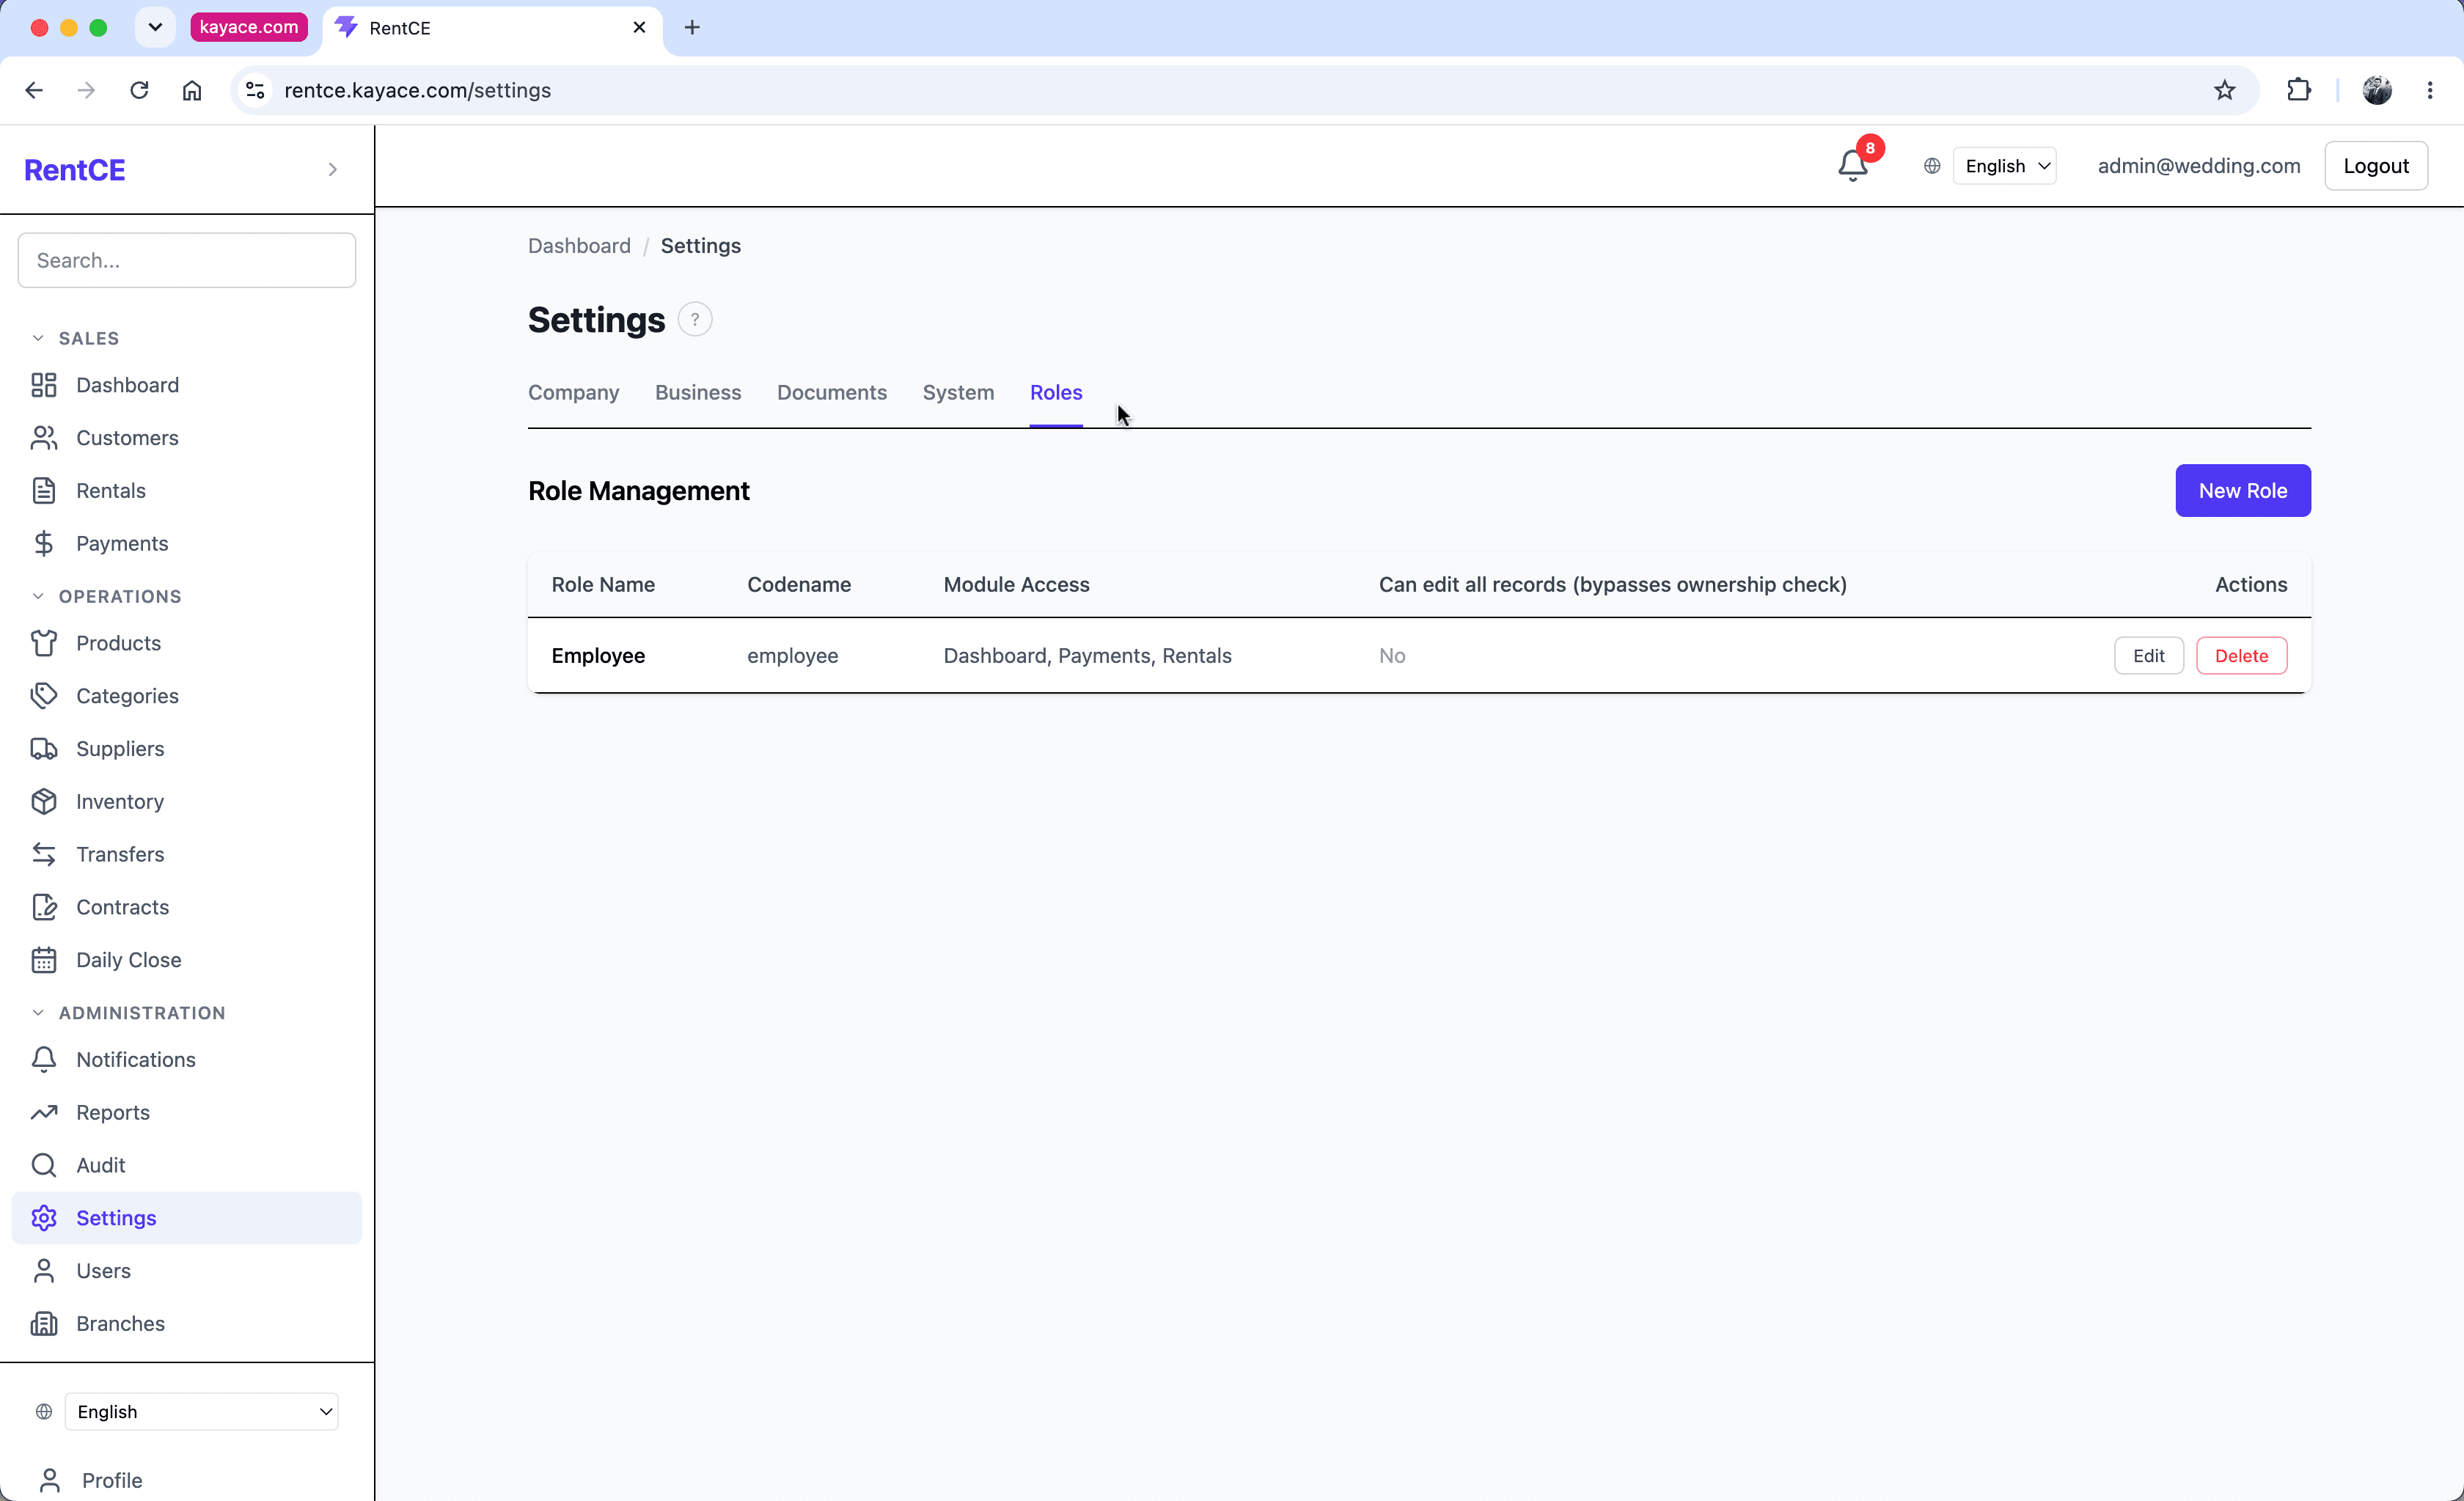Click the Role Name column header
Viewport: 2464px width, 1501px height.
603,585
